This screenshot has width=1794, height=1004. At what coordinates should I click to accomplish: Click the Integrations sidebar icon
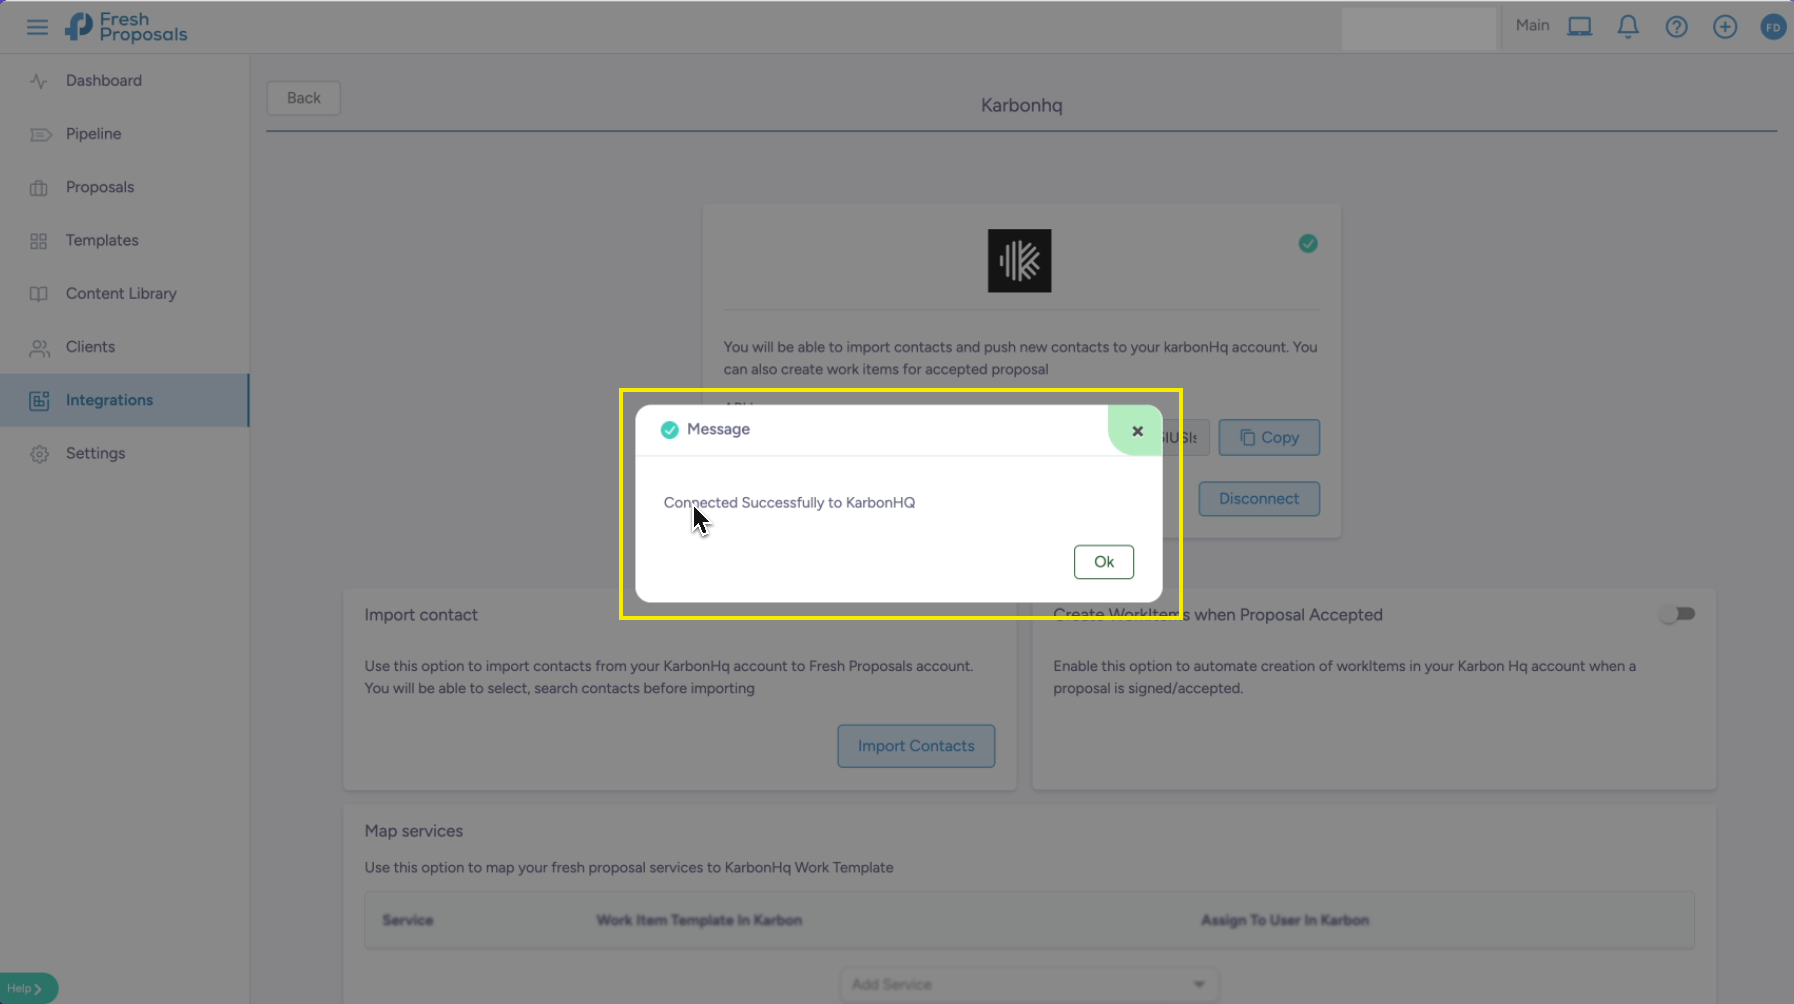pos(39,401)
